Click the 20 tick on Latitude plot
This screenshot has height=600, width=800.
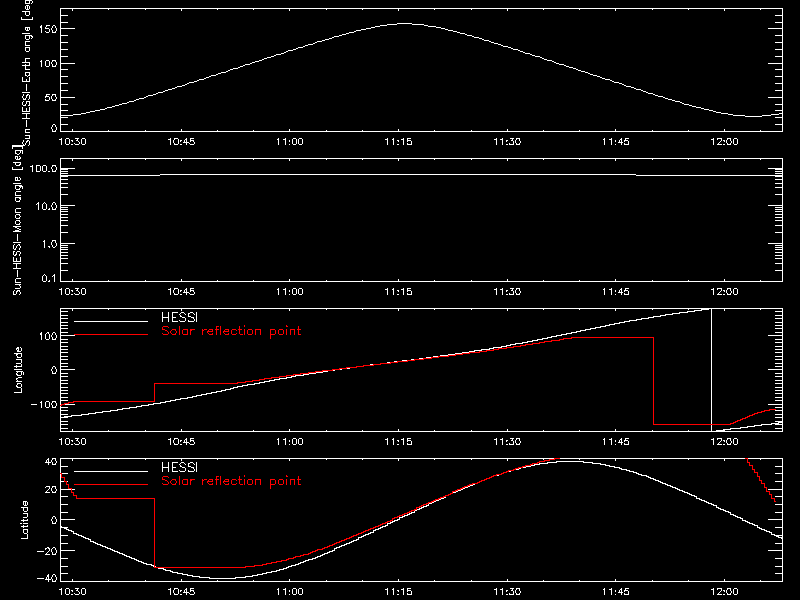pyautogui.click(x=51, y=490)
